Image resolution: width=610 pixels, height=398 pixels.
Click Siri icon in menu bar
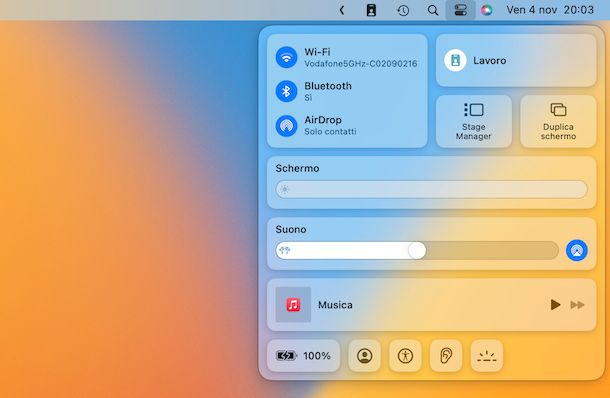[486, 10]
